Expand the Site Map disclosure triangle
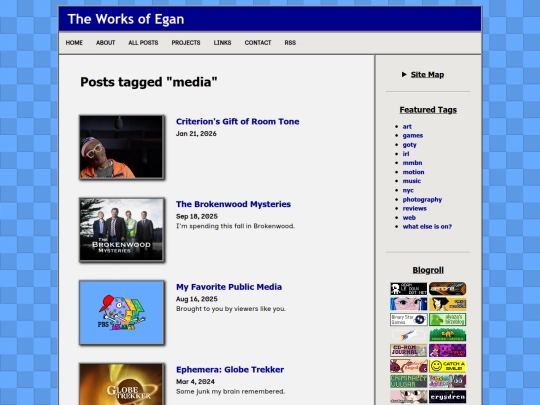The width and height of the screenshot is (540, 405). pos(404,74)
